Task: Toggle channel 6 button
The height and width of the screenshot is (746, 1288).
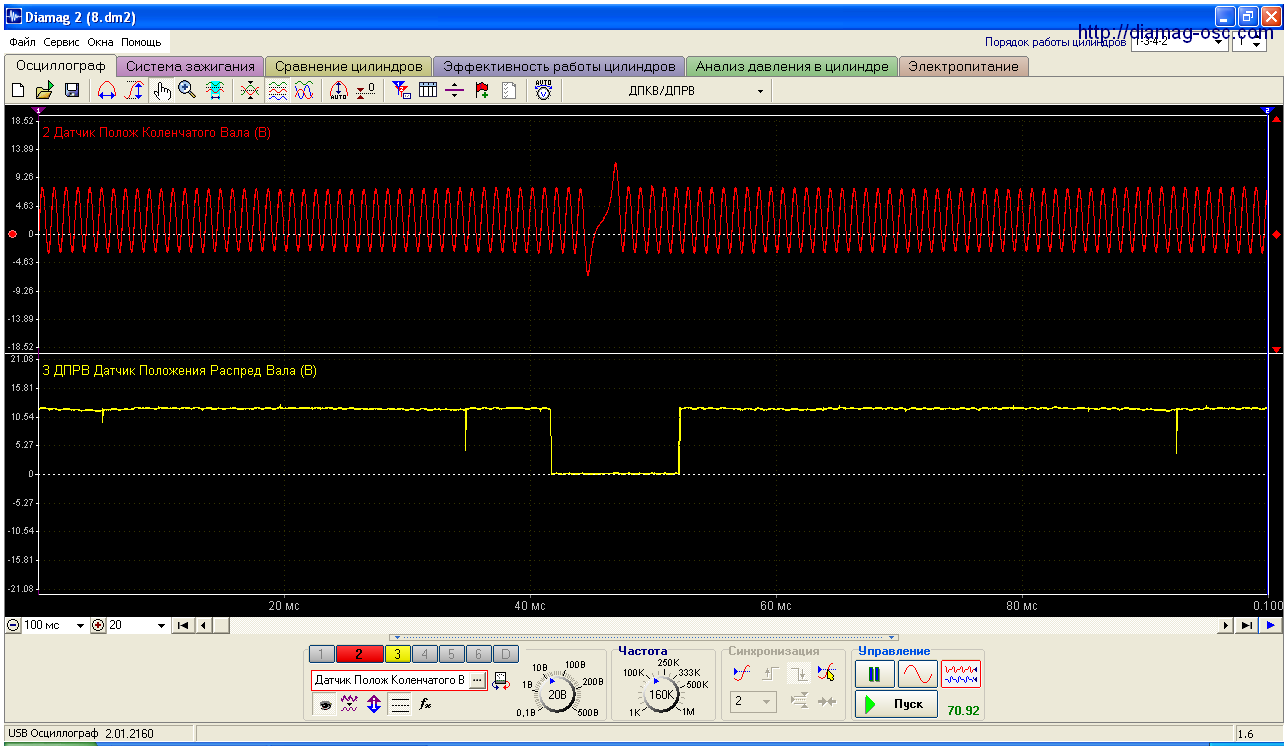Action: pyautogui.click(x=479, y=655)
